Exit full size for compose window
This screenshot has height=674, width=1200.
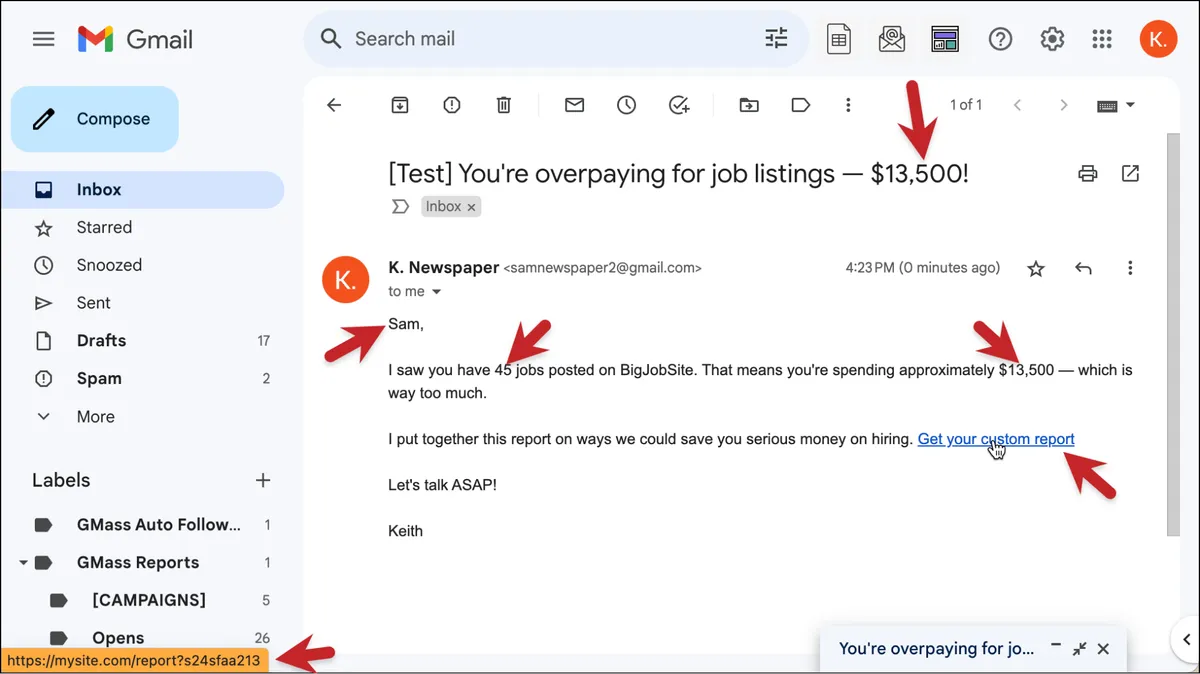(x=1079, y=649)
